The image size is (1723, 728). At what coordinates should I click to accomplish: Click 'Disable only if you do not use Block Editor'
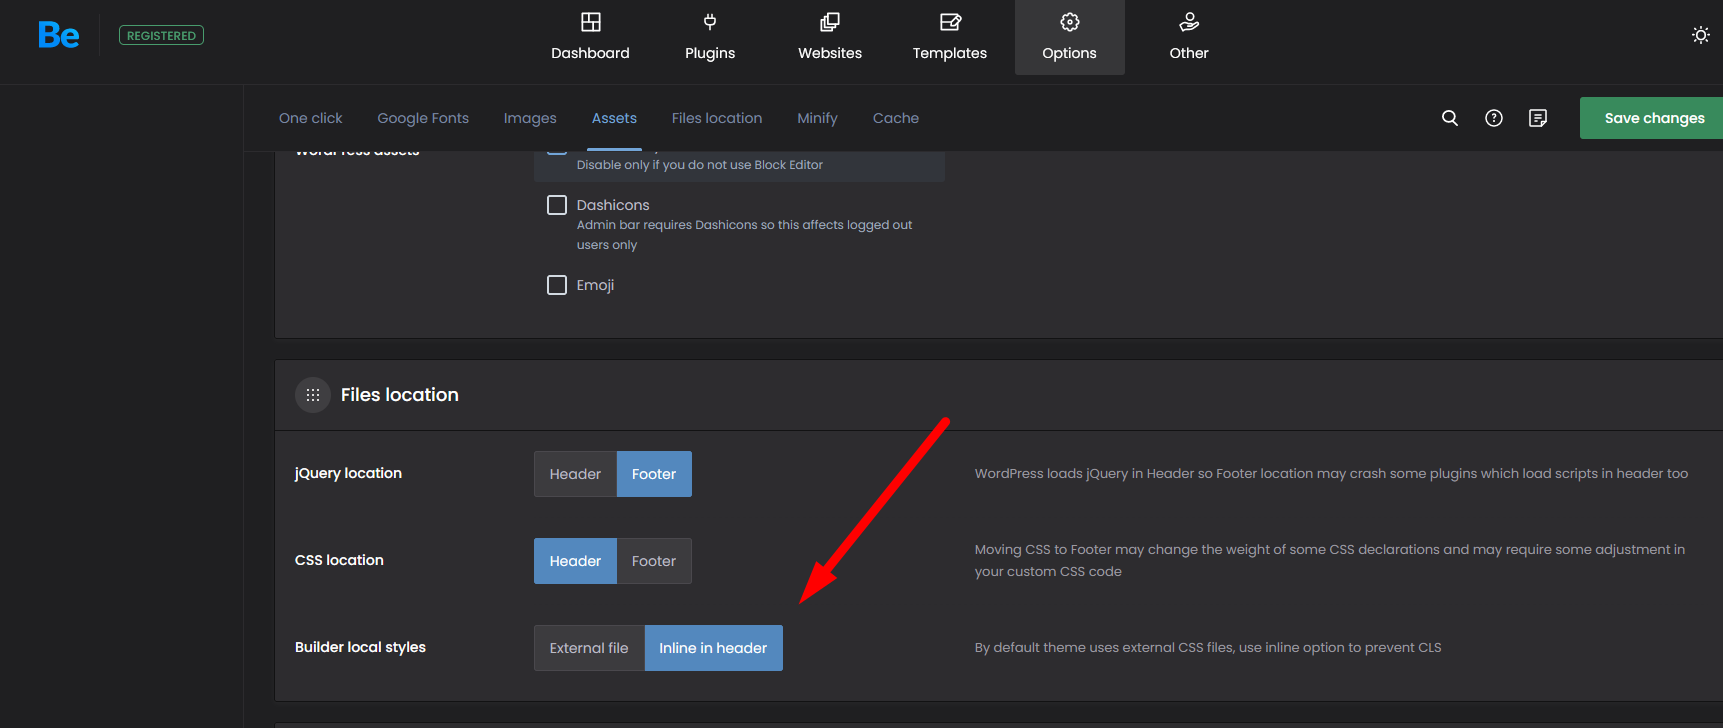(x=700, y=165)
